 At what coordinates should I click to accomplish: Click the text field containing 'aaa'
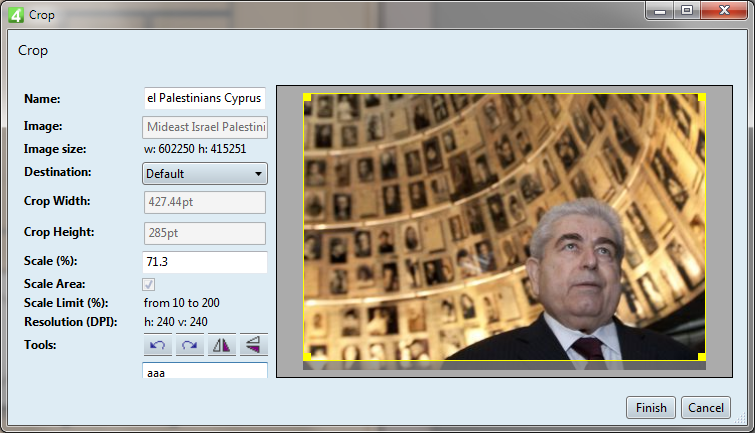[x=205, y=371]
